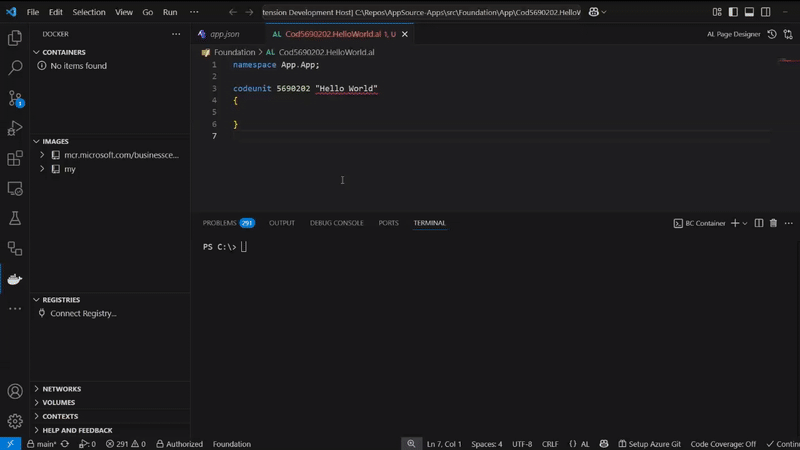Go back with the navigation arrow
Viewport: 800px width, 450px height.
(233, 12)
